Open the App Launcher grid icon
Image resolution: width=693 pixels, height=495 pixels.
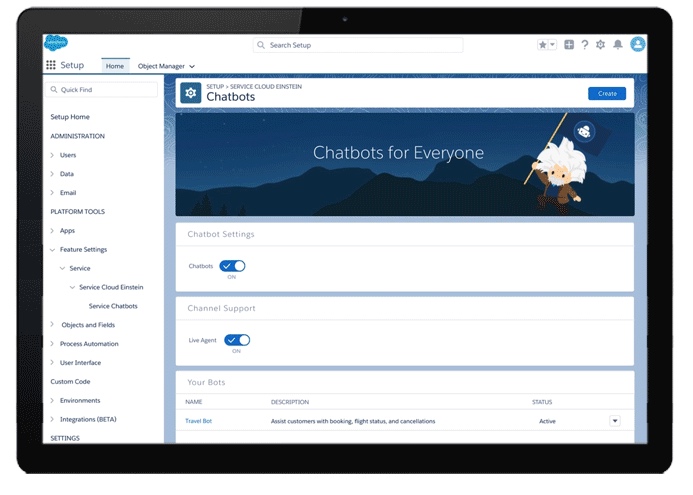pos(51,65)
